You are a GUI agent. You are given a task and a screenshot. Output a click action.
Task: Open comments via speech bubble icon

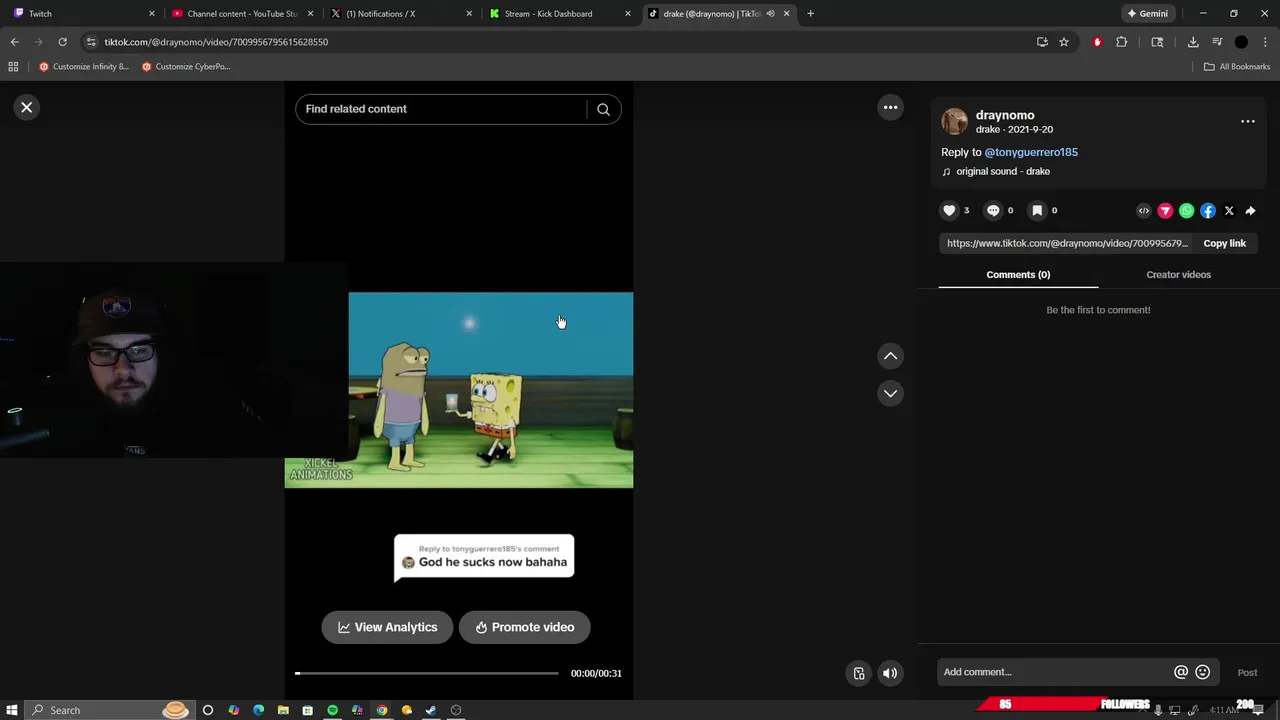click(x=993, y=210)
